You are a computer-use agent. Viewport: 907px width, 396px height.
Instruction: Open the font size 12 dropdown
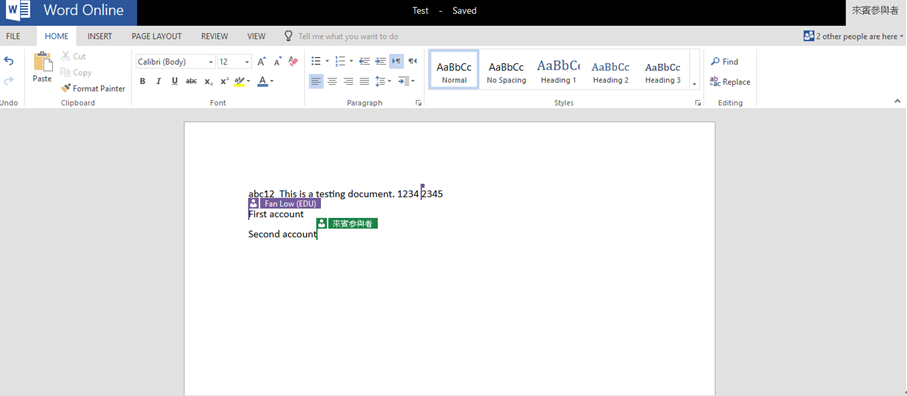(x=234, y=62)
